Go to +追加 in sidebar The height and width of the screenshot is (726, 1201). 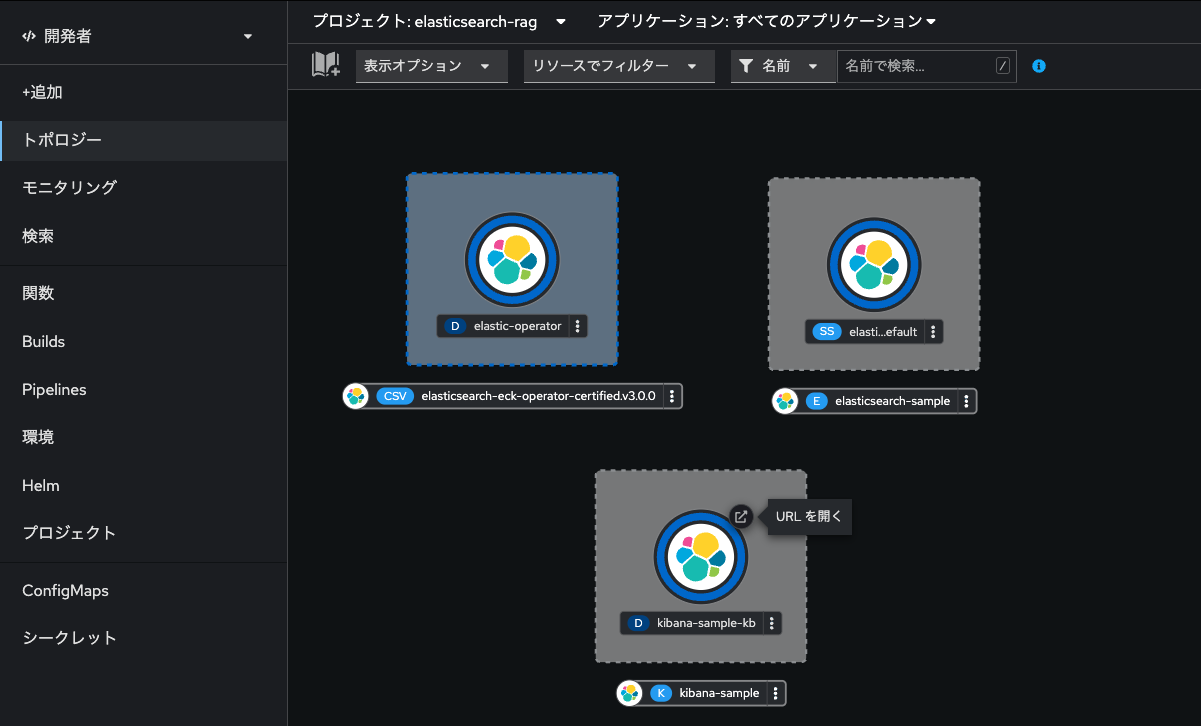click(143, 92)
